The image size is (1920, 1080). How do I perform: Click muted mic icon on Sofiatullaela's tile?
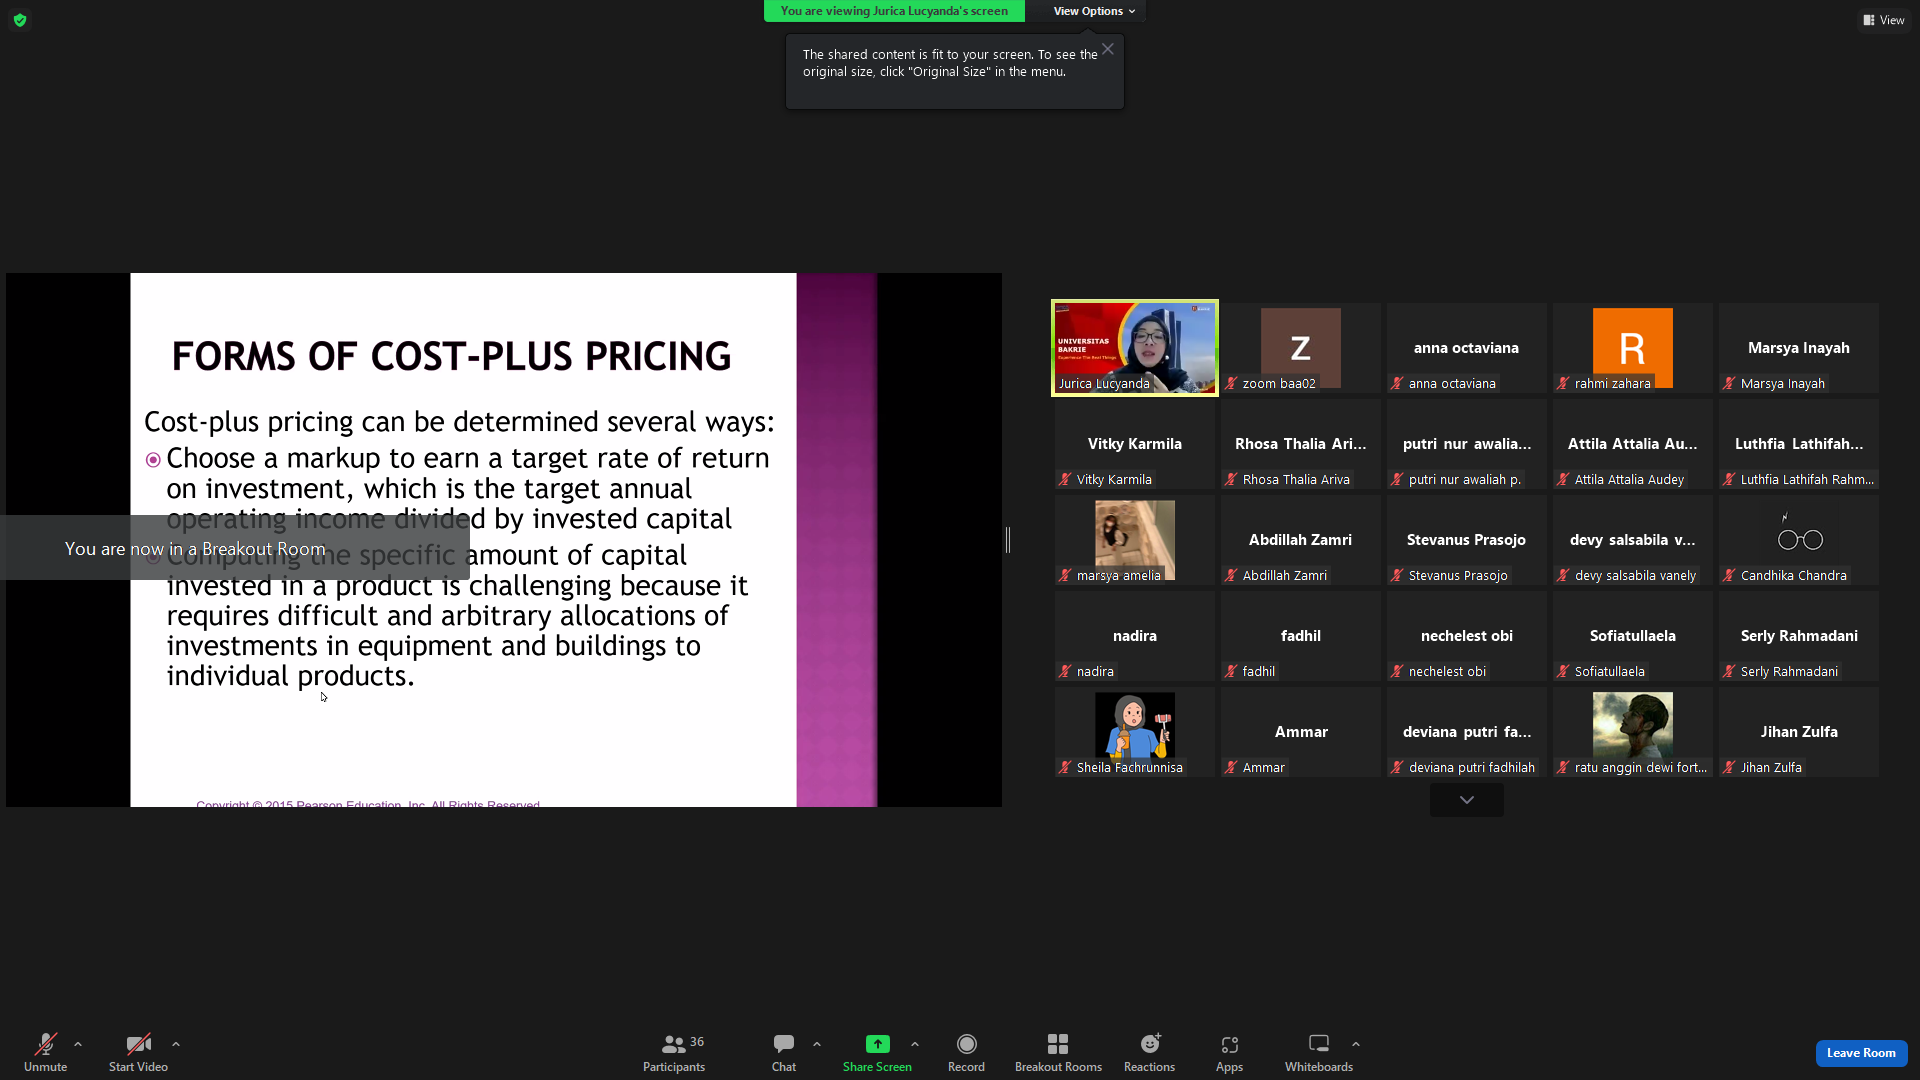[1564, 672]
